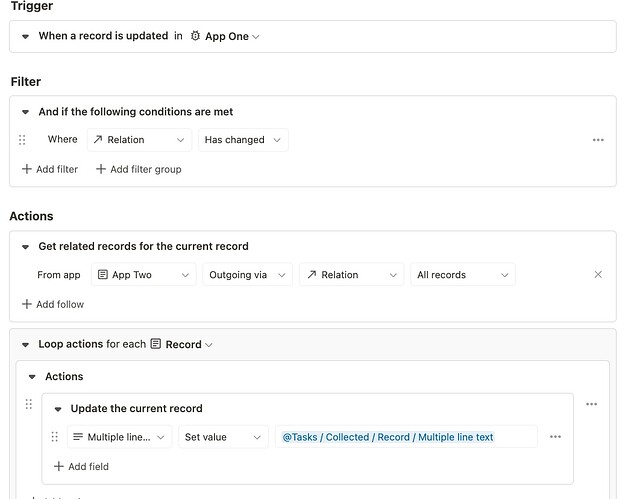Remove the App Two follow row
The height and width of the screenshot is (499, 625).
[x=598, y=274]
